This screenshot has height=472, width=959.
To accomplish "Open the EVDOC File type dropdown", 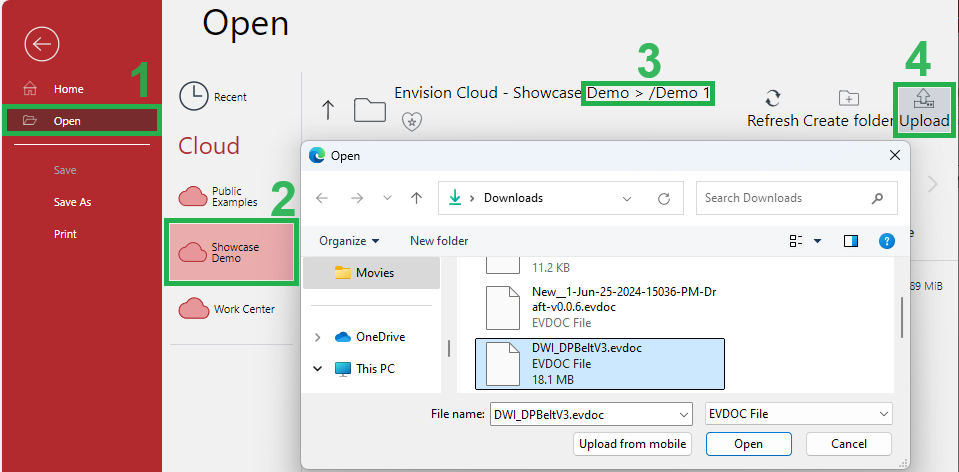I will click(799, 414).
